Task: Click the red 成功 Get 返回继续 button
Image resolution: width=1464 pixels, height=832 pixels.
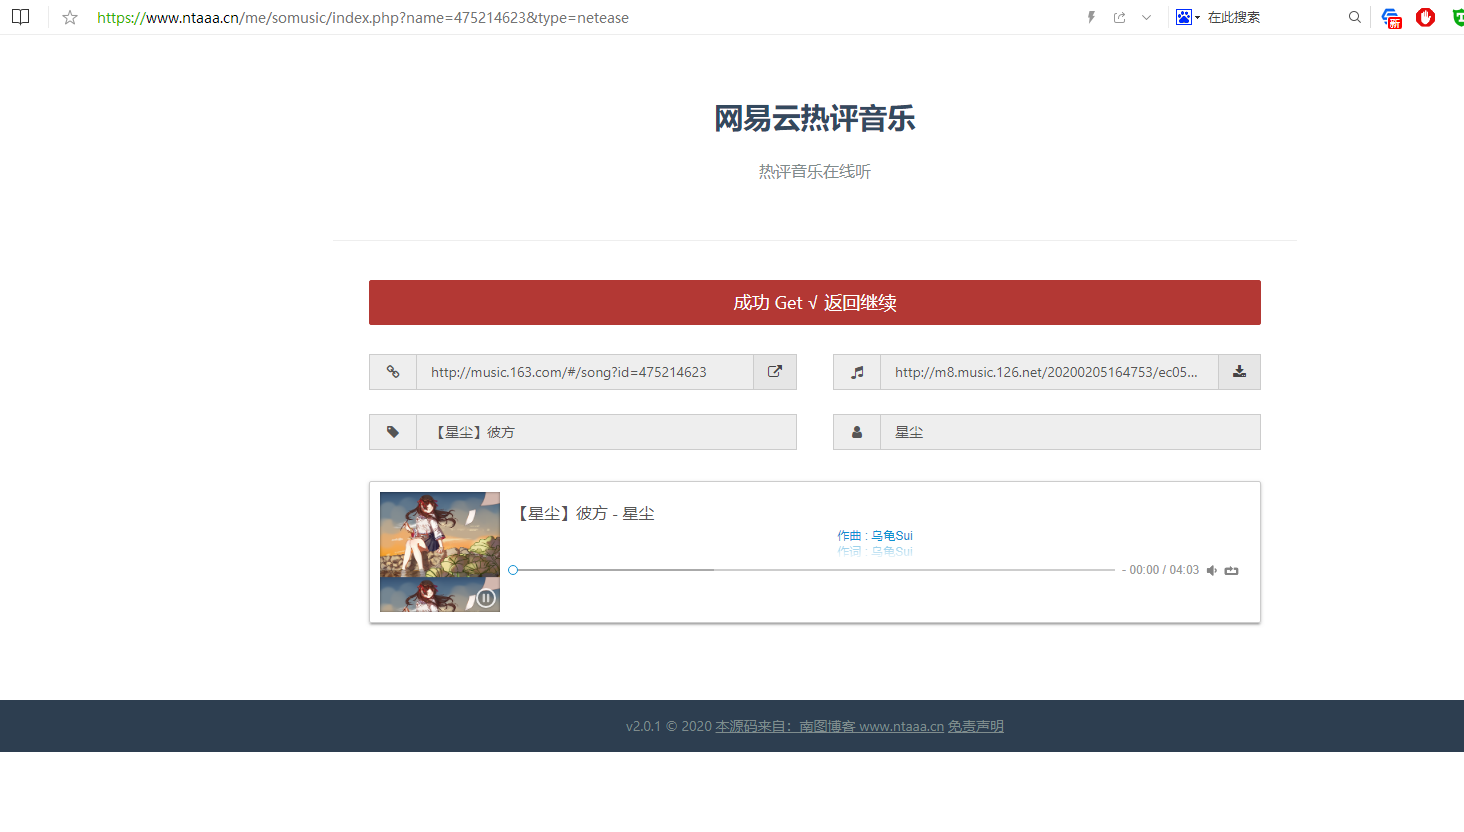Action: pos(814,302)
